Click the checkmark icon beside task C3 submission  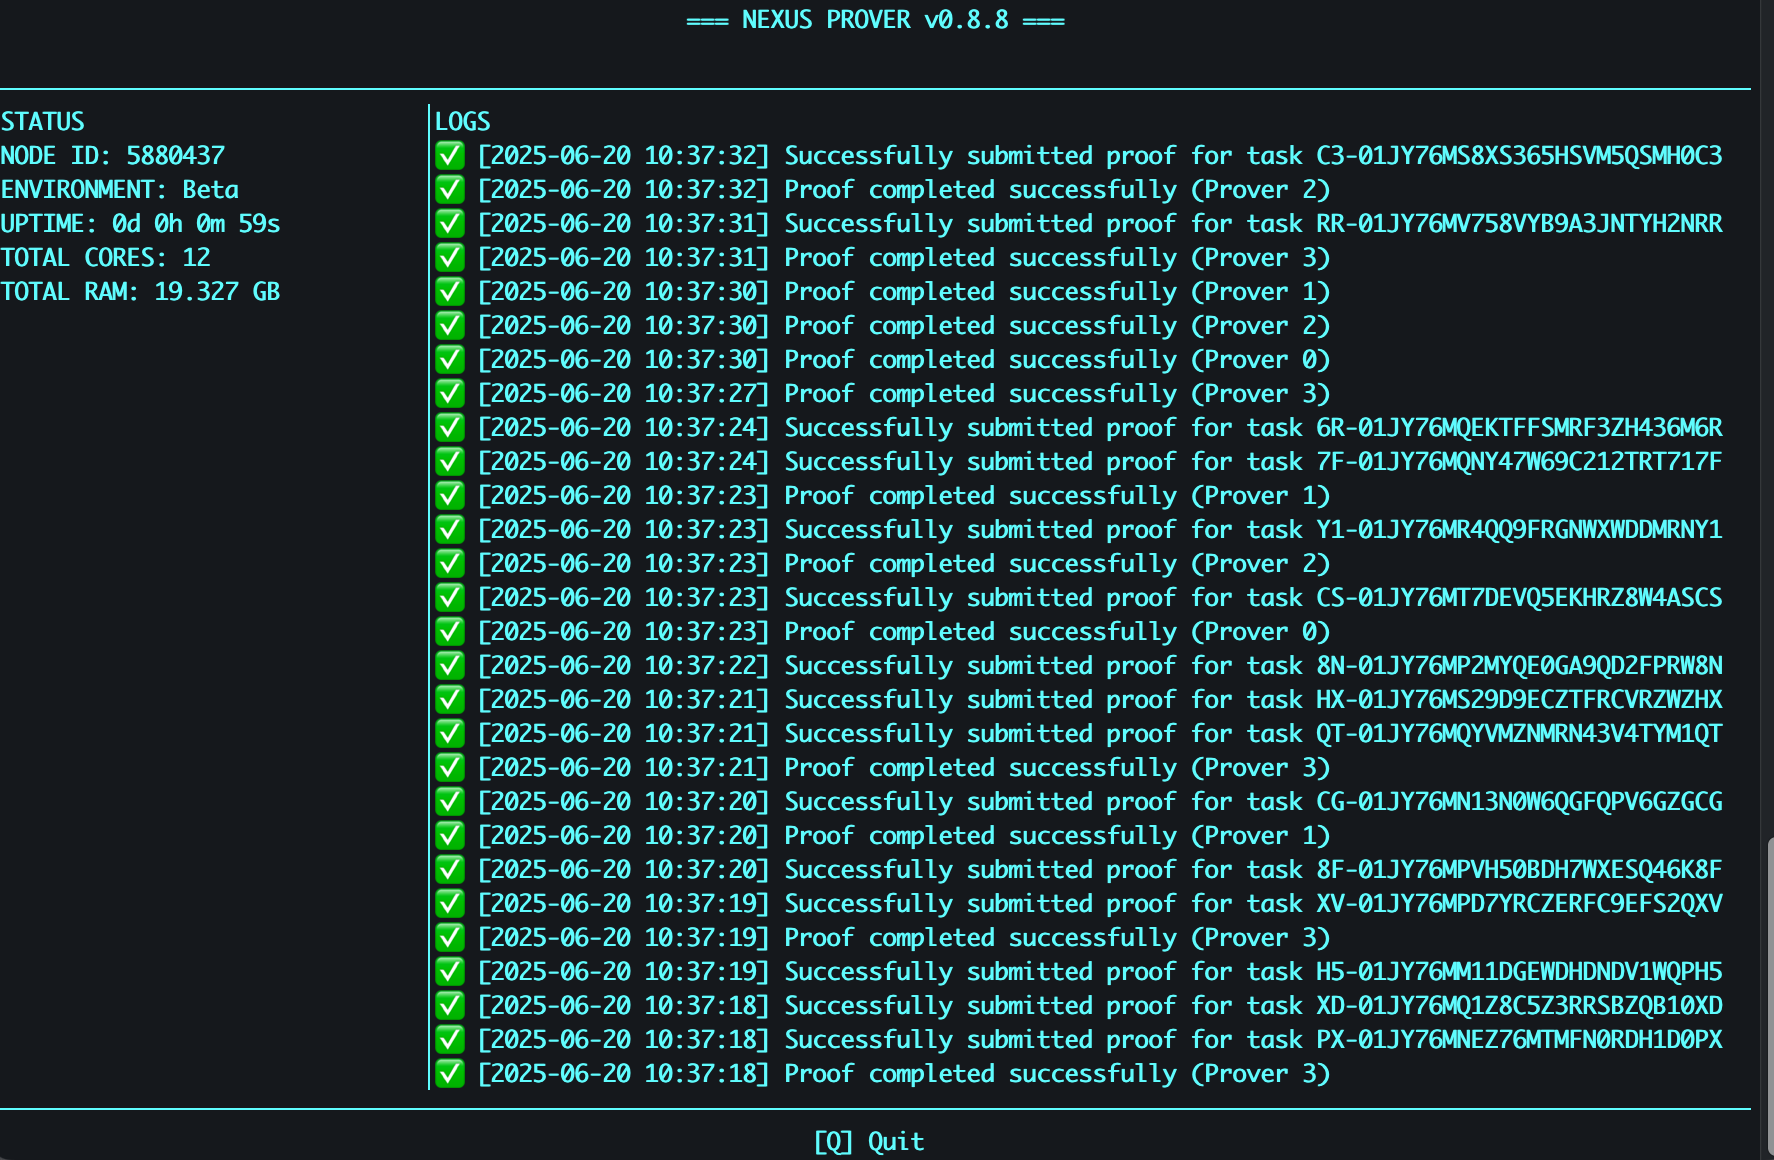click(449, 155)
